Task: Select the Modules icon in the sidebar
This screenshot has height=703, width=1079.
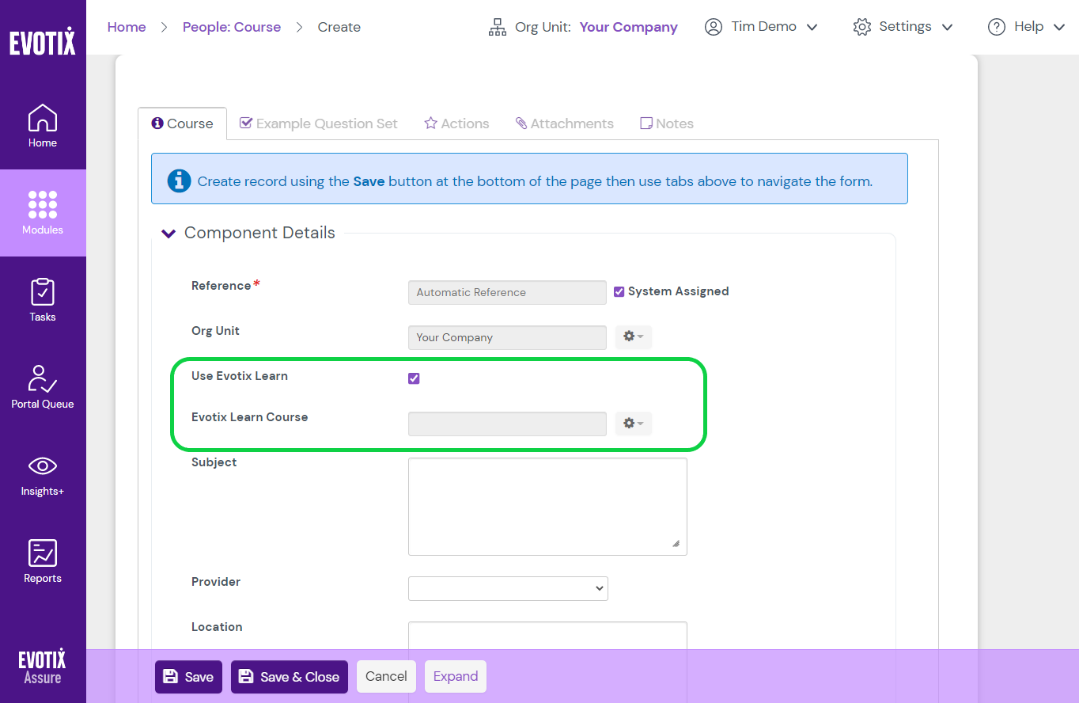Action: 42,212
